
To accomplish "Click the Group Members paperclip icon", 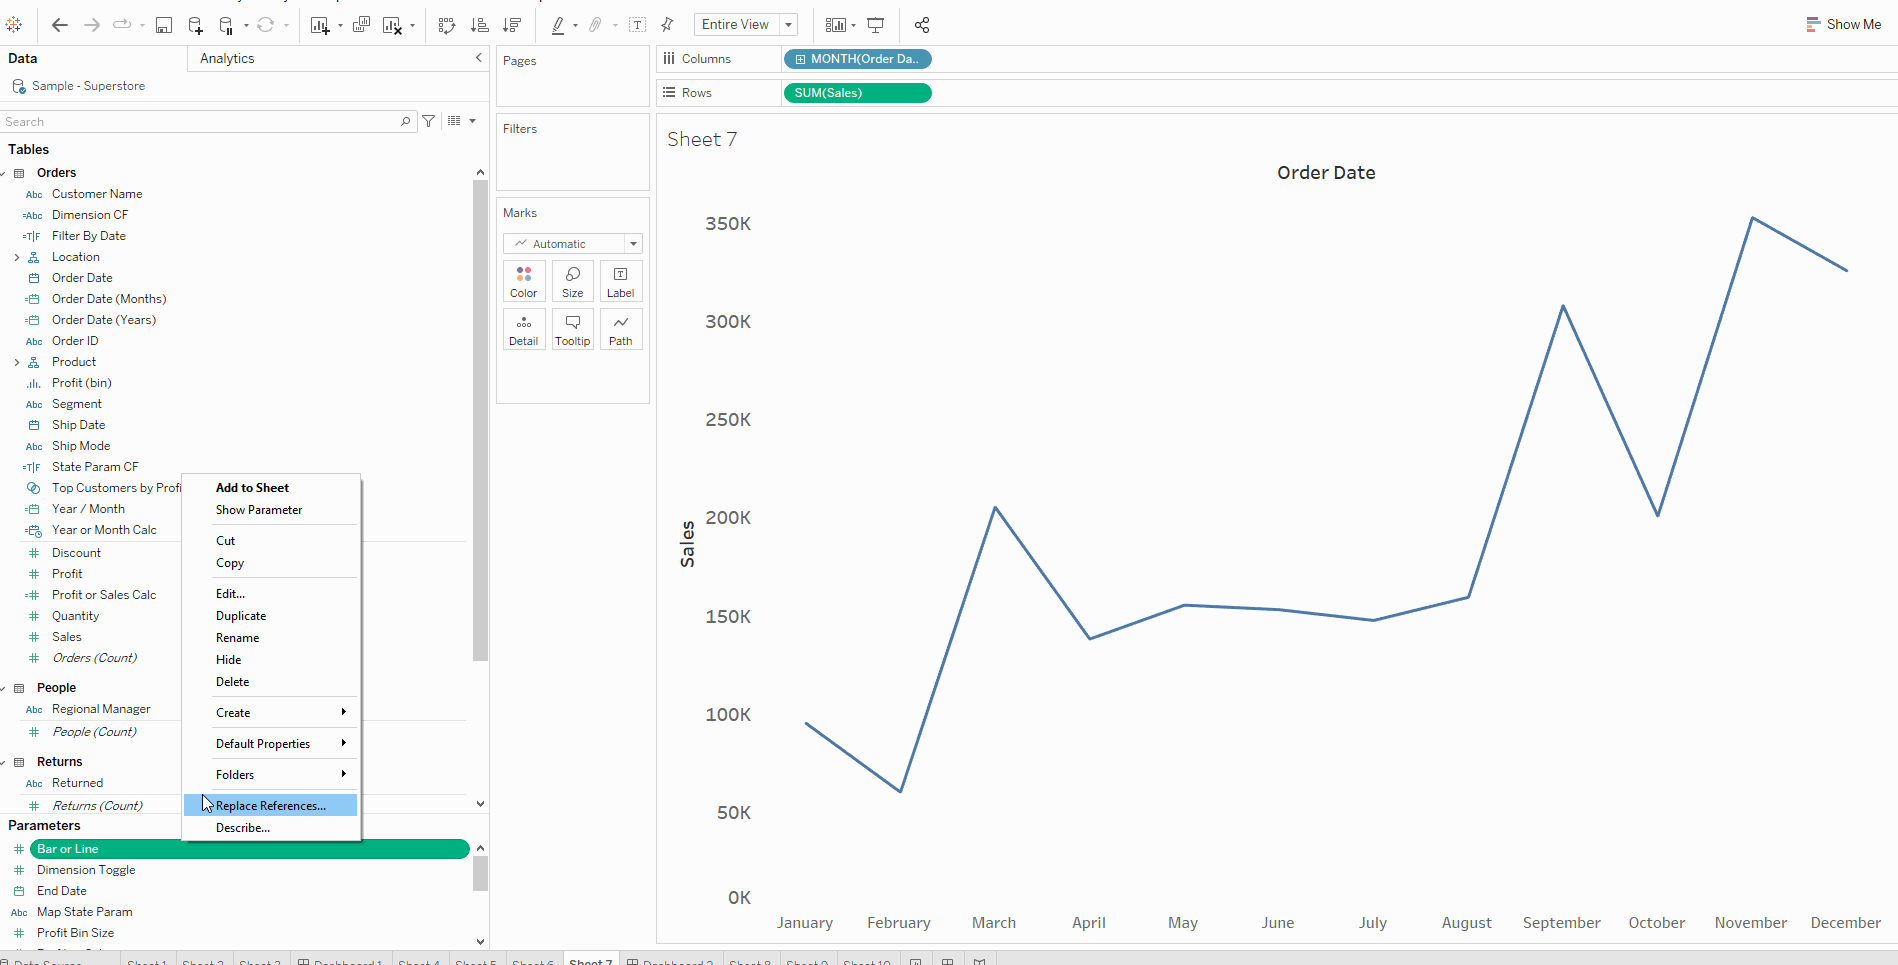I will click(596, 25).
